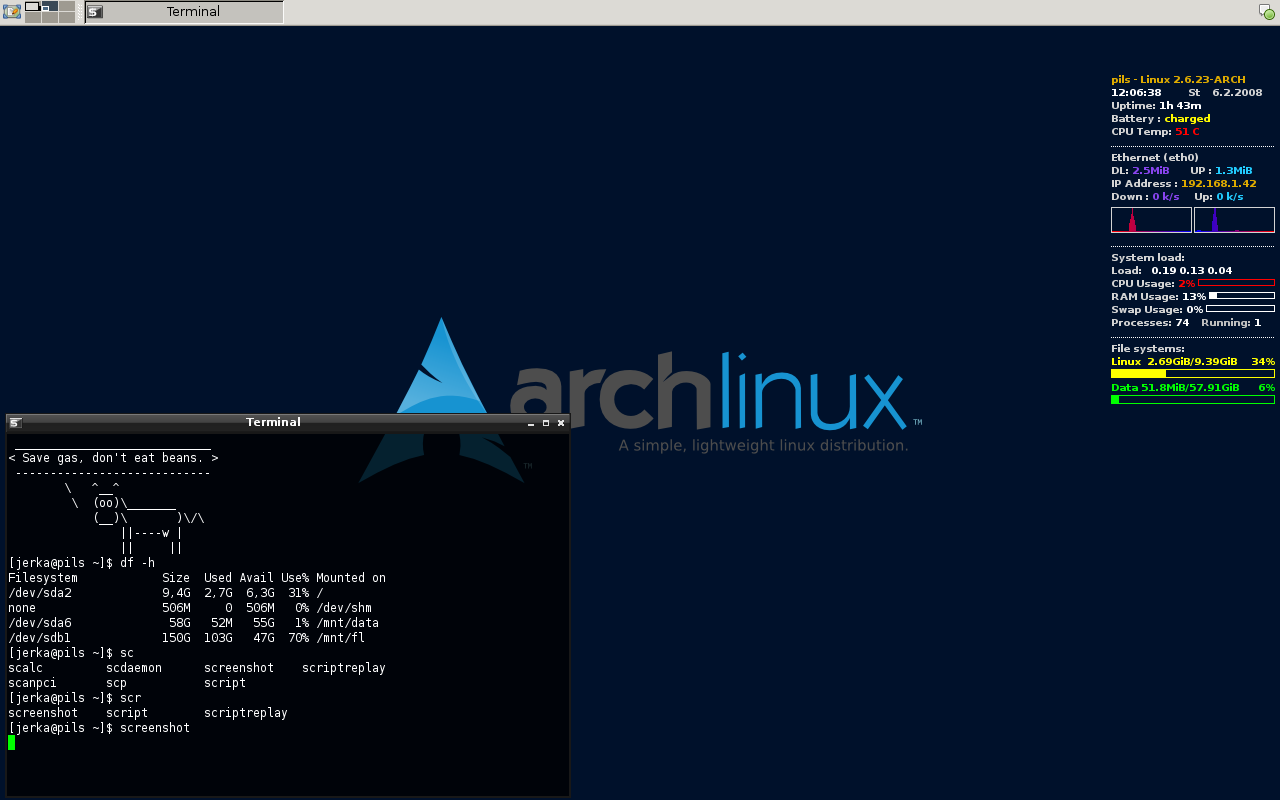Click 'scp' in the completion list

point(117,683)
